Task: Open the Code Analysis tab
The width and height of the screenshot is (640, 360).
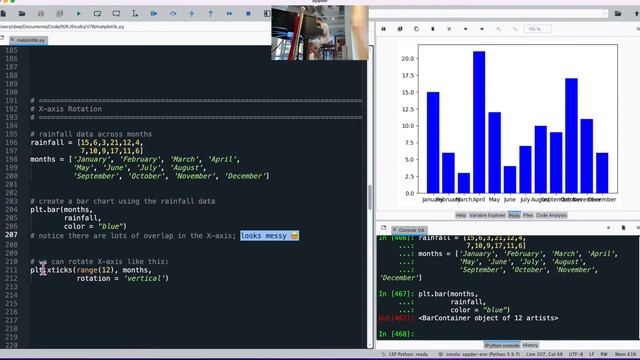Action: click(551, 215)
